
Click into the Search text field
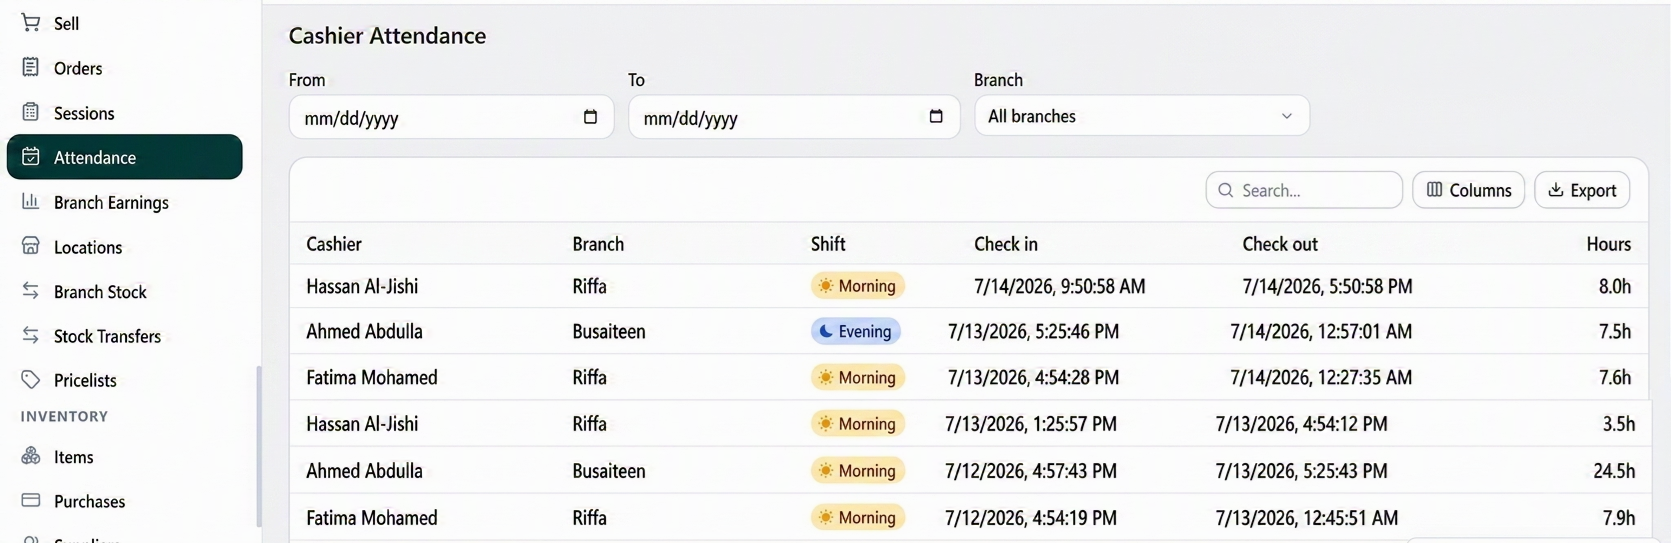[x=1304, y=190]
